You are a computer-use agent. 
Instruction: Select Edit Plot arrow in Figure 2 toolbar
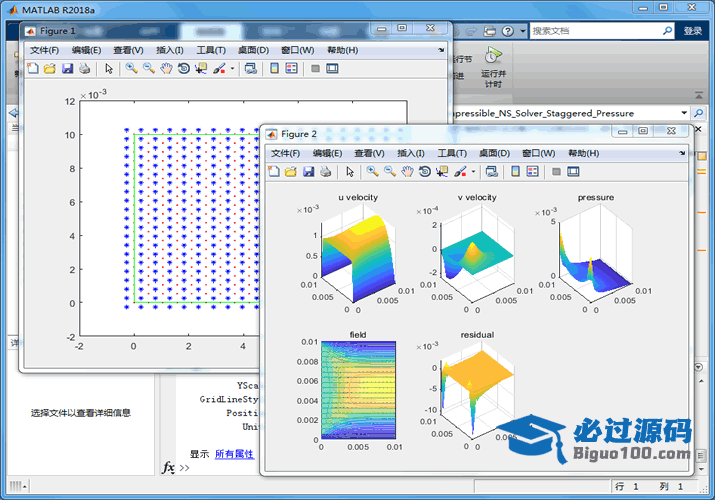pos(350,171)
